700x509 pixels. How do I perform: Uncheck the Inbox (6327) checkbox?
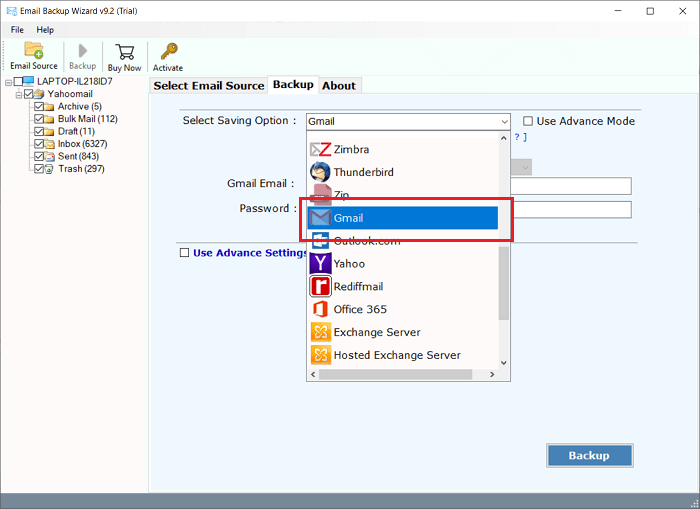tap(39, 144)
